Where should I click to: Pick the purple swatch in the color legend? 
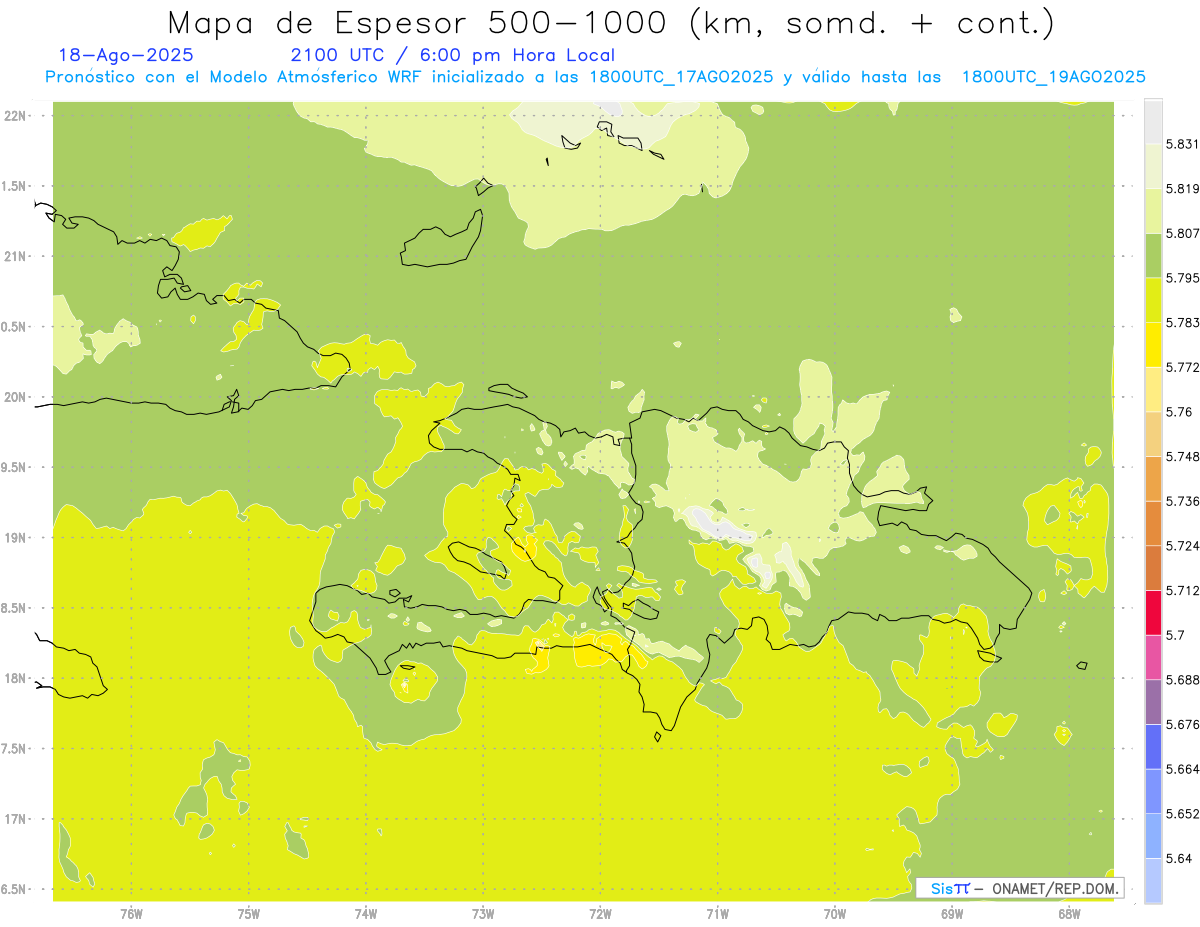1153,702
